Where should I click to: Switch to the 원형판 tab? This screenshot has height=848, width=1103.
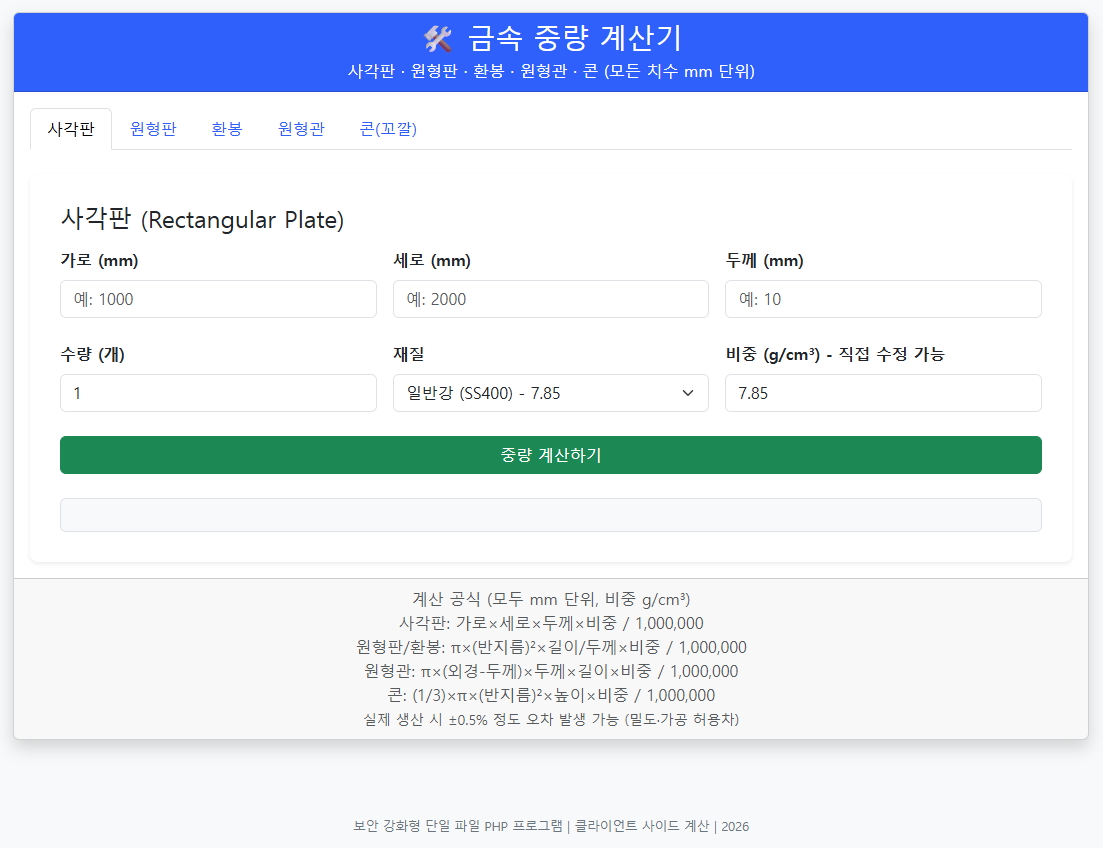pyautogui.click(x=153, y=129)
